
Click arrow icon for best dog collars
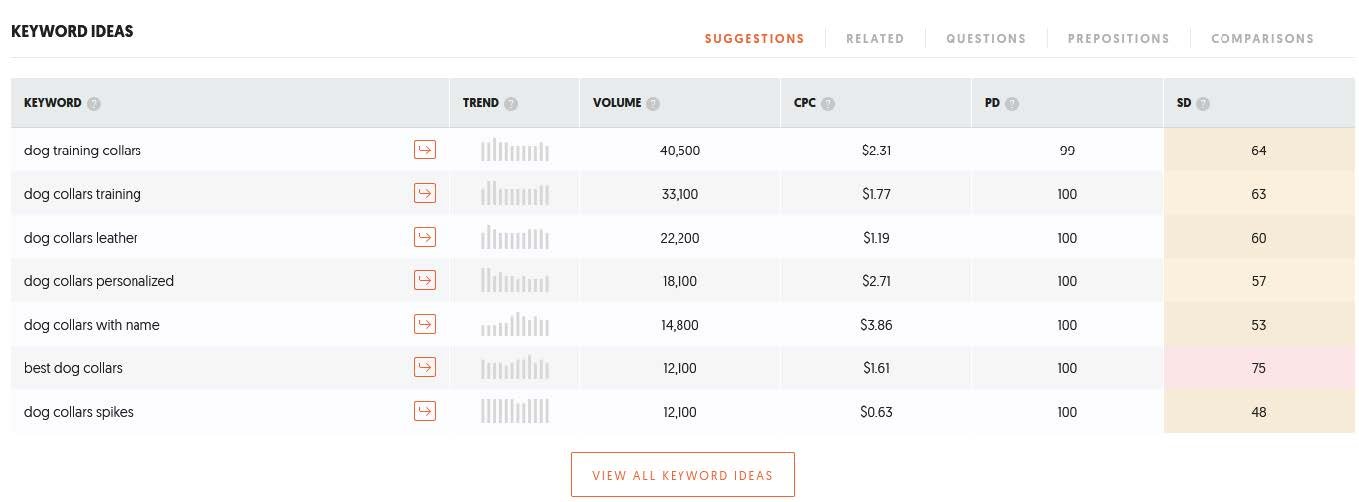point(425,367)
